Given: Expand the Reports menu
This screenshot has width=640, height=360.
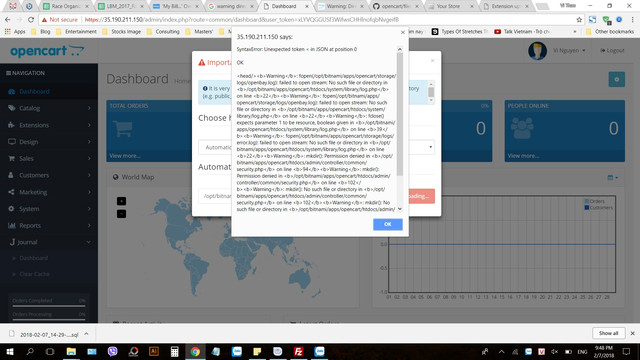Looking at the screenshot, I should 49,225.
